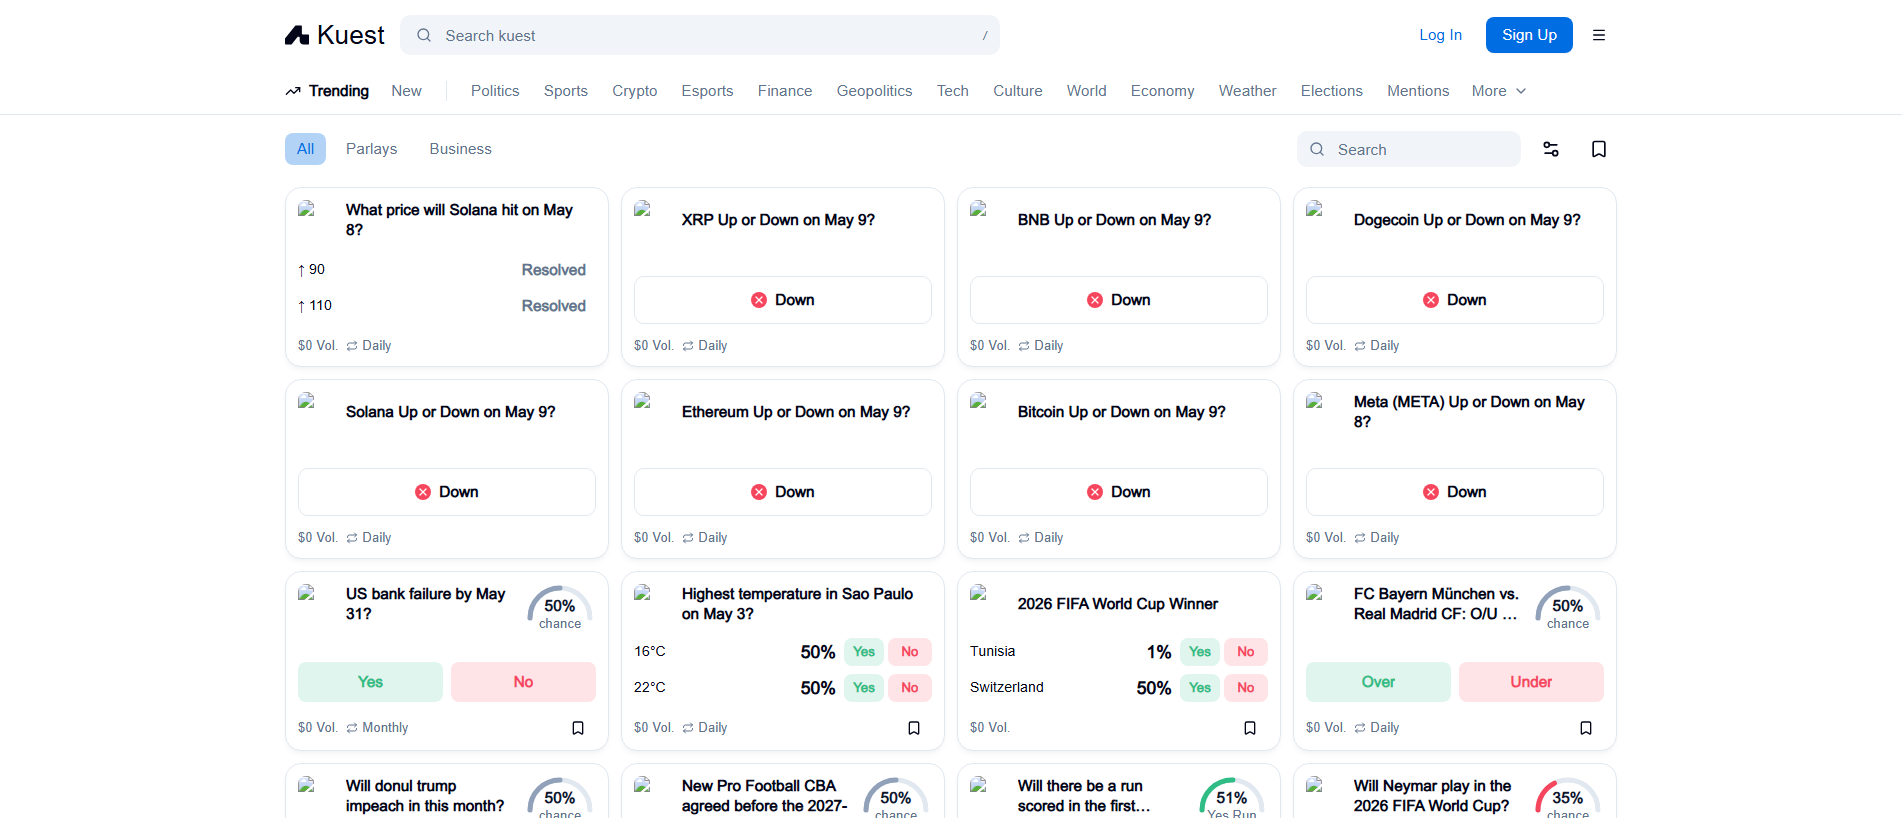Open the hamburger menu icon
The width and height of the screenshot is (1902, 818).
tap(1599, 35)
